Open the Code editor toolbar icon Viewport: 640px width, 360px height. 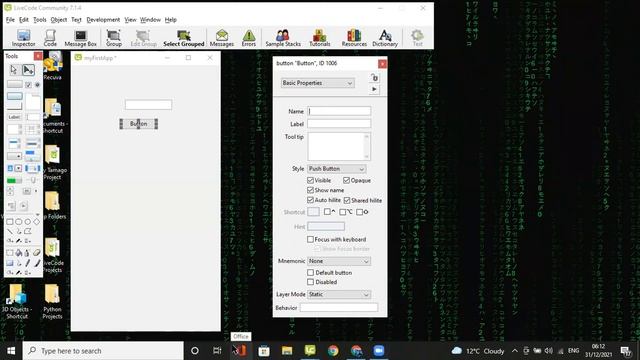(x=50, y=38)
